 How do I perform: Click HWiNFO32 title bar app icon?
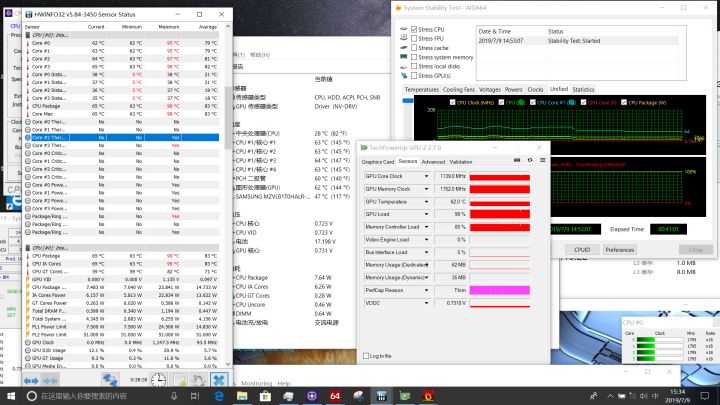28,14
